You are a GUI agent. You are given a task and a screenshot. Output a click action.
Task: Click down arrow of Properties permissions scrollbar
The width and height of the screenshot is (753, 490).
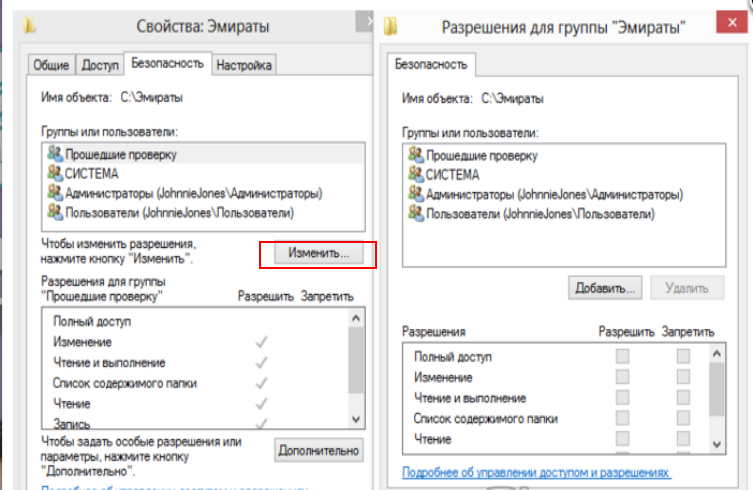pyautogui.click(x=356, y=419)
